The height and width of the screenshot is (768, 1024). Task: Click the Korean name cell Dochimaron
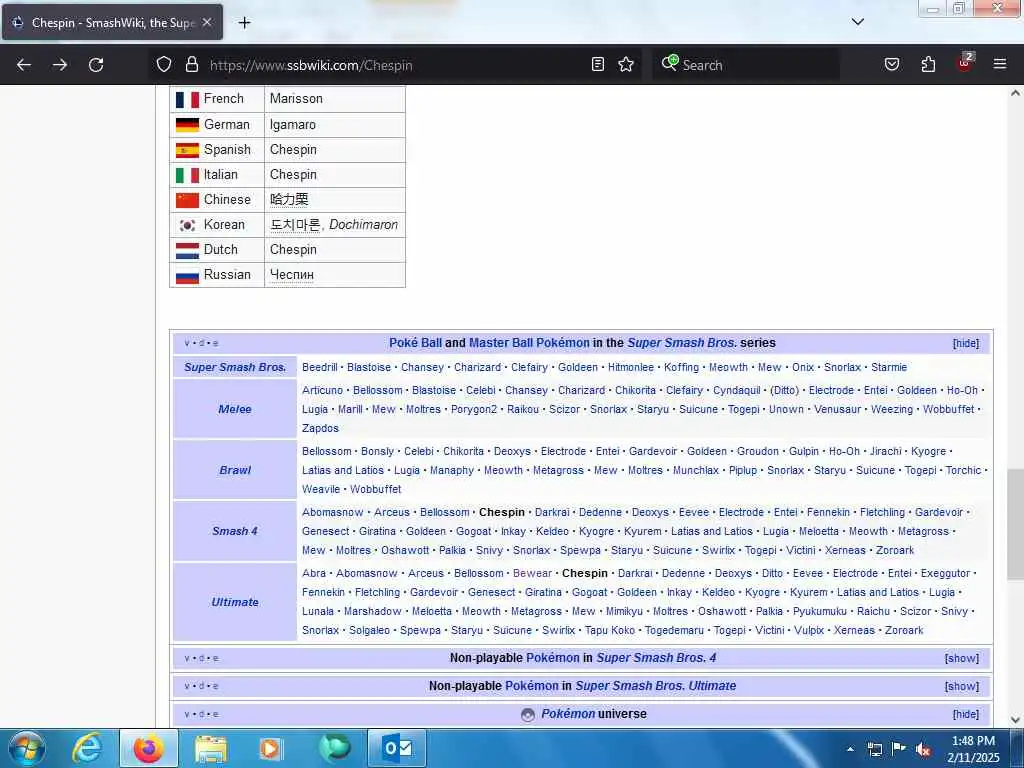[334, 225]
